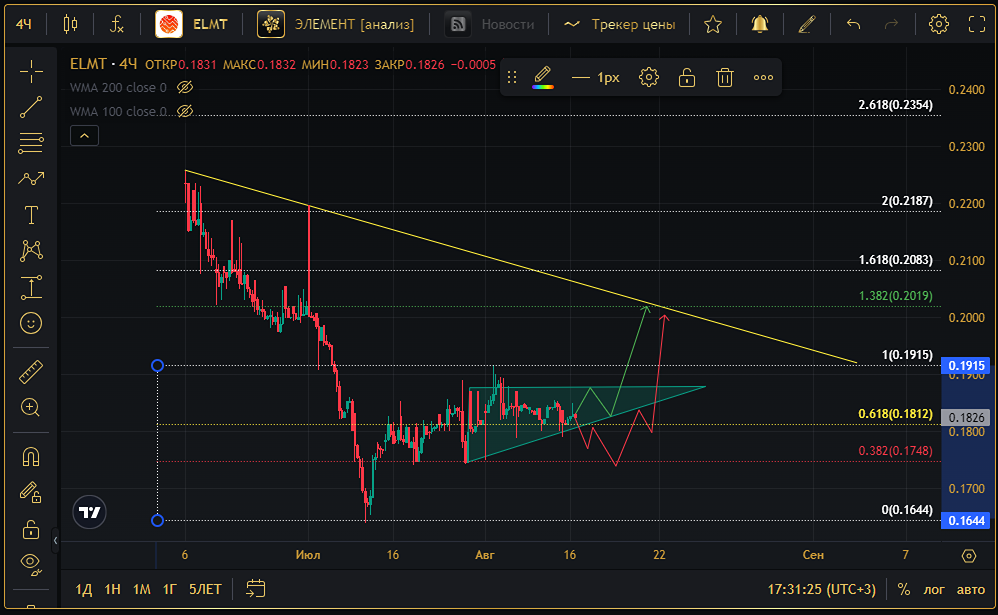The width and height of the screenshot is (998, 615).
Task: Change drawing line color with pencil swatch
Action: 543,77
